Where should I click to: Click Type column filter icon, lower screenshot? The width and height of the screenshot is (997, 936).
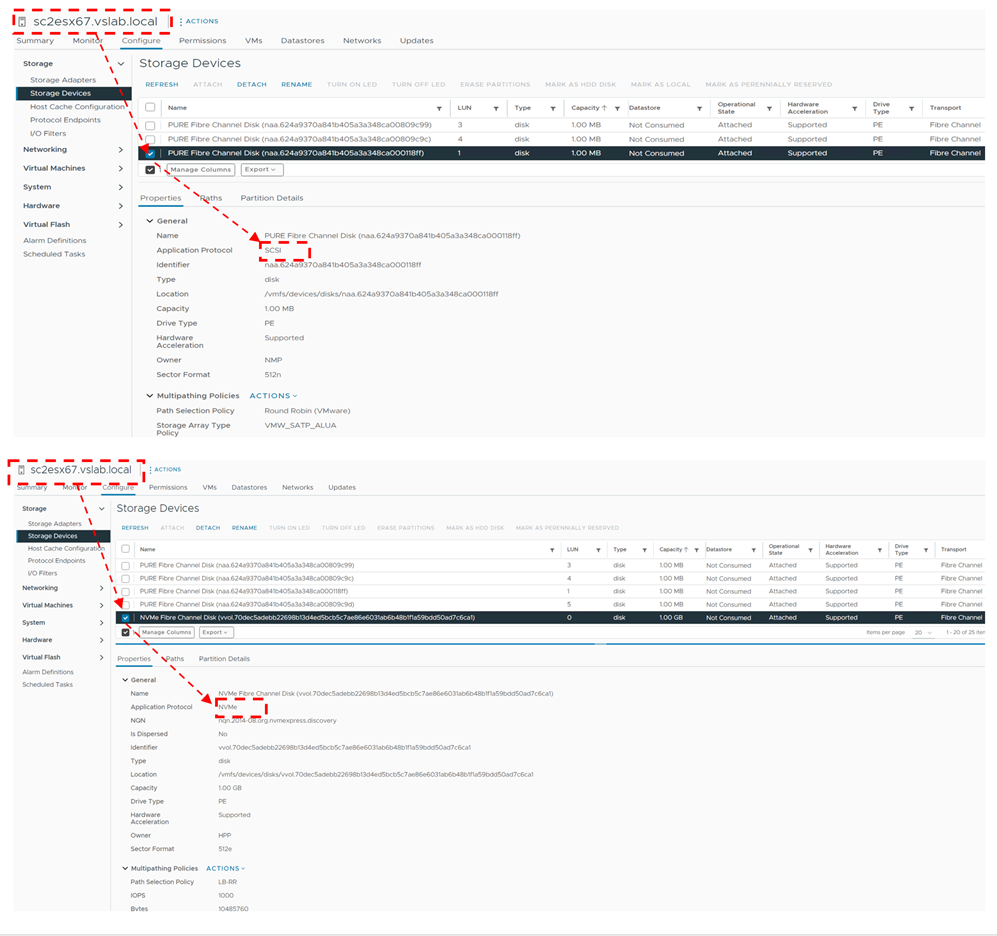tap(645, 550)
